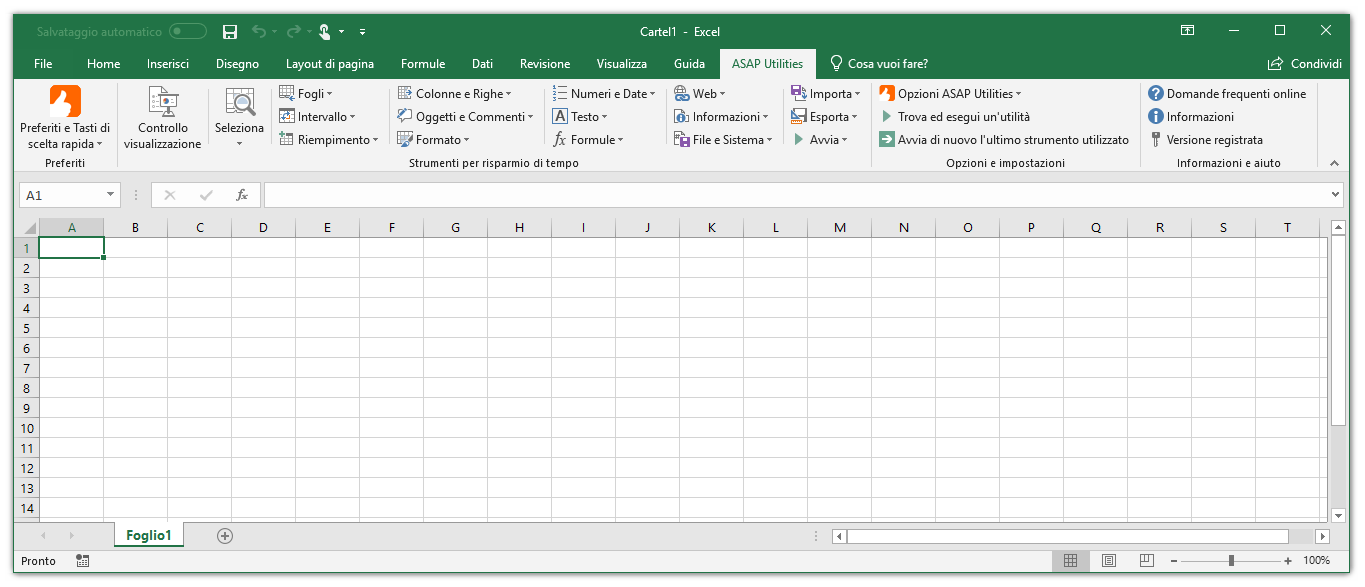The width and height of the screenshot is (1365, 587).
Task: Click the Name Box showing A1
Action: [x=61, y=195]
